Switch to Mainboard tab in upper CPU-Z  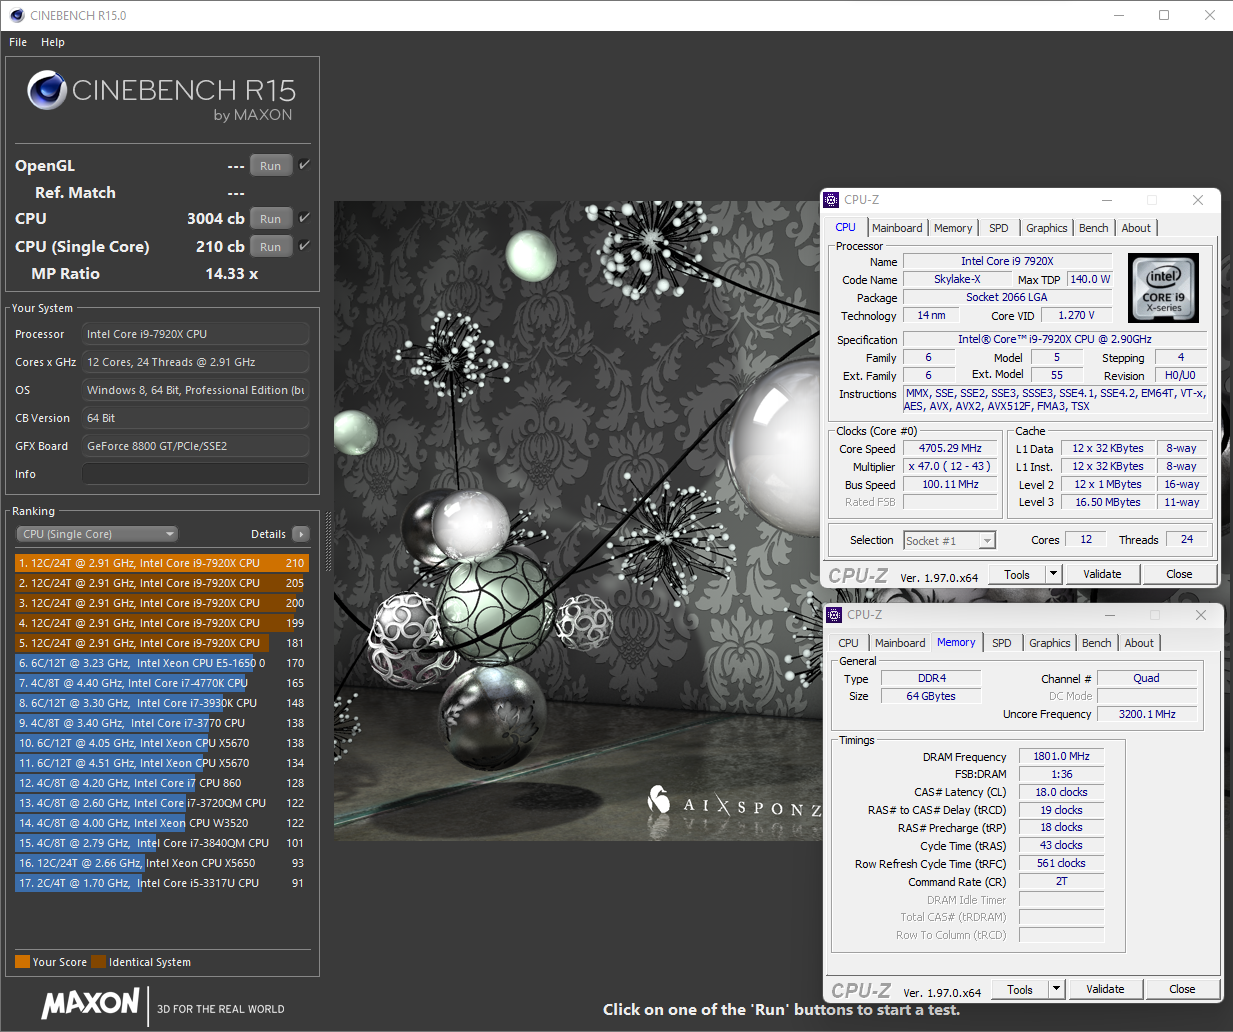pyautogui.click(x=897, y=228)
